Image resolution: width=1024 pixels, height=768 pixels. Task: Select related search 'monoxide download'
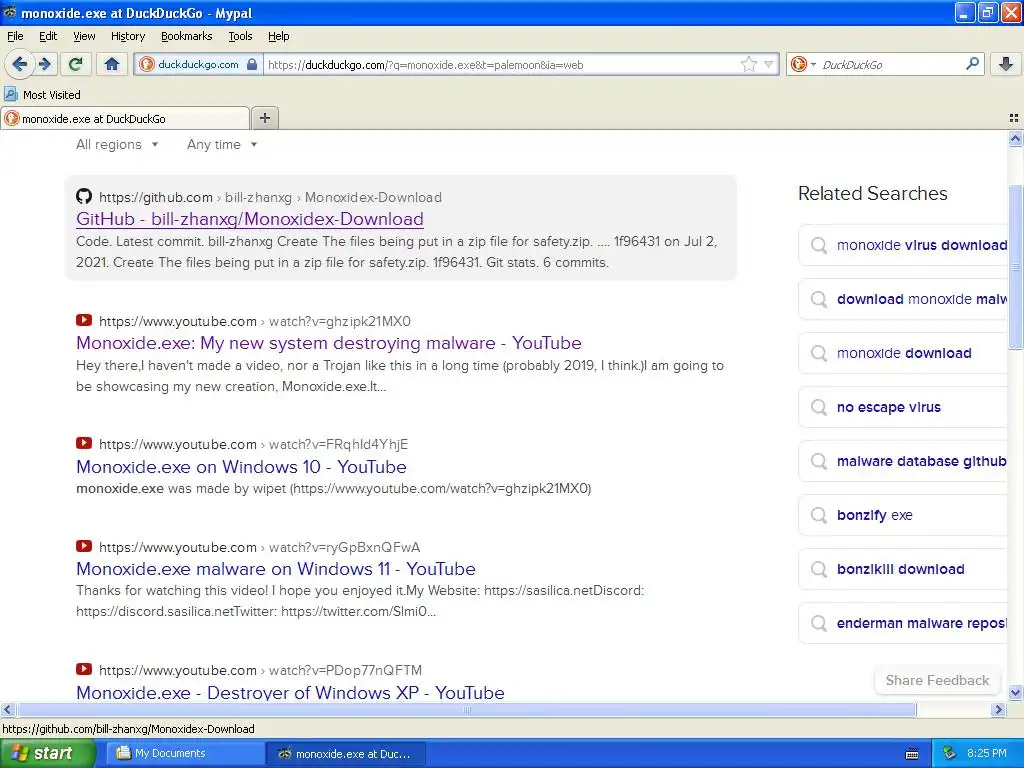click(x=903, y=353)
